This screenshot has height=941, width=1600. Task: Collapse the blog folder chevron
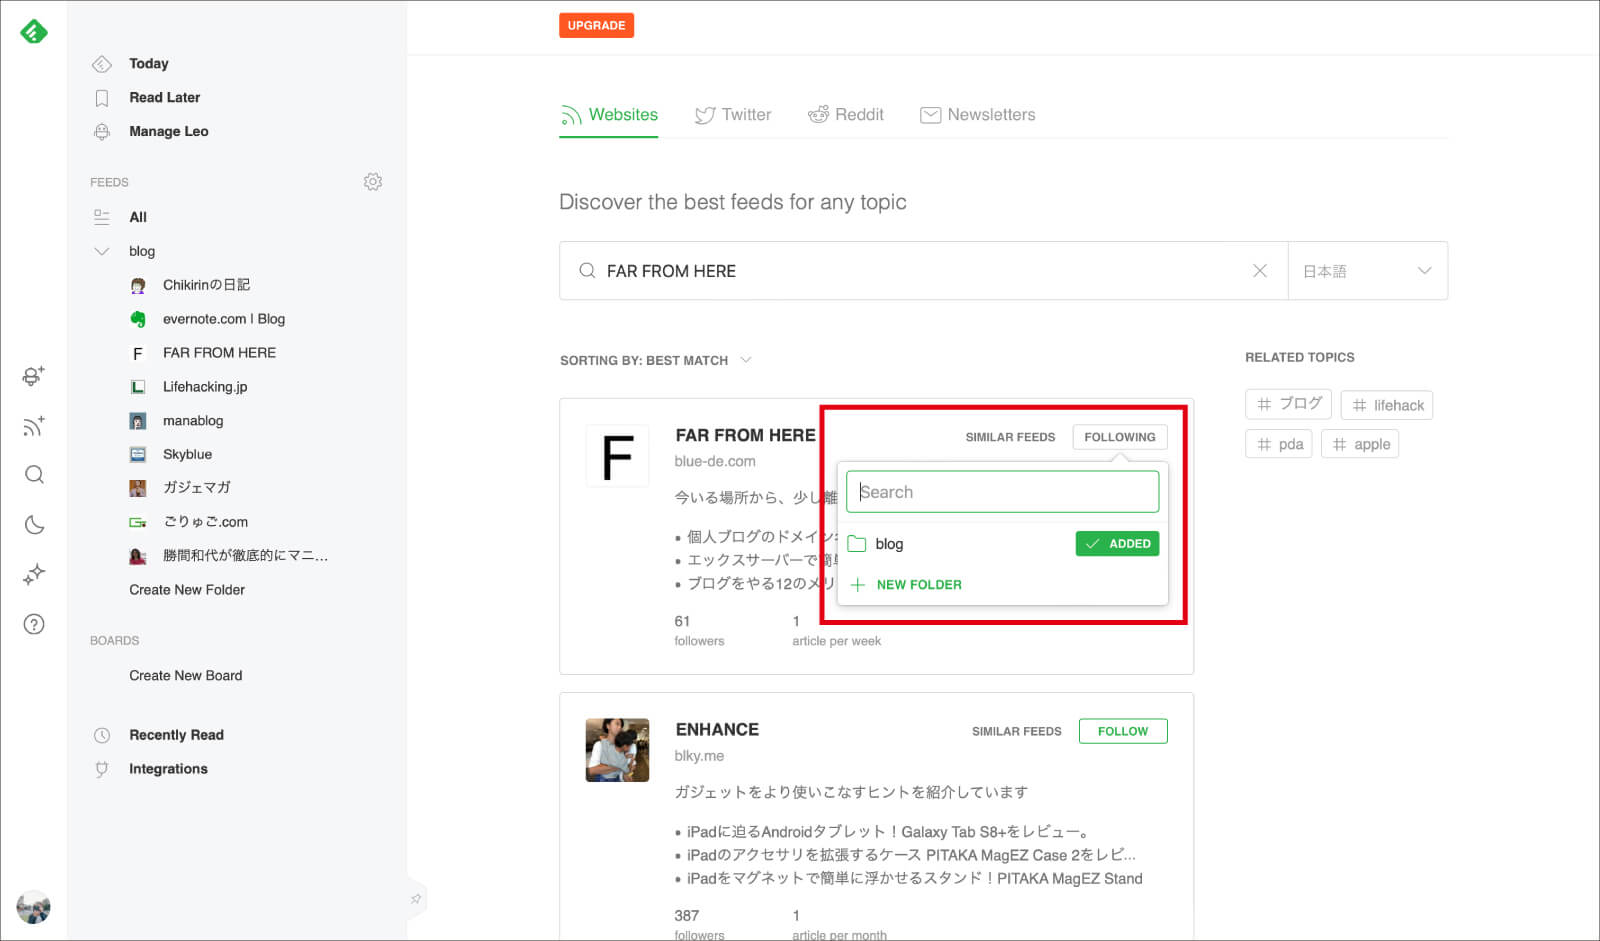pos(101,251)
